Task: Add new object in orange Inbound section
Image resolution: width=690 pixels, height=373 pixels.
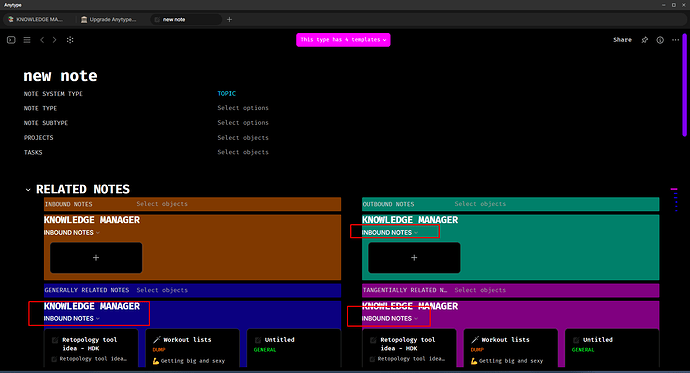Action: pyautogui.click(x=96, y=258)
